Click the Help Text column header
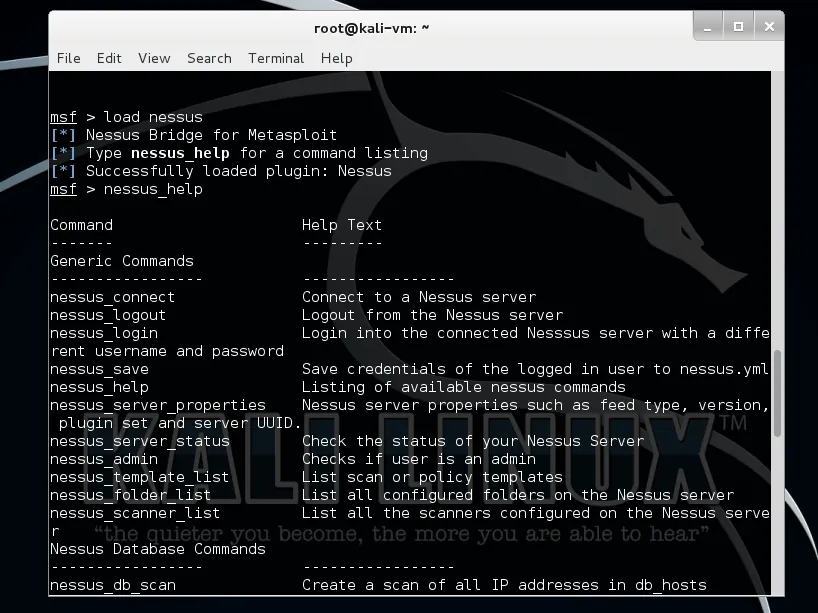818x613 pixels. point(341,225)
